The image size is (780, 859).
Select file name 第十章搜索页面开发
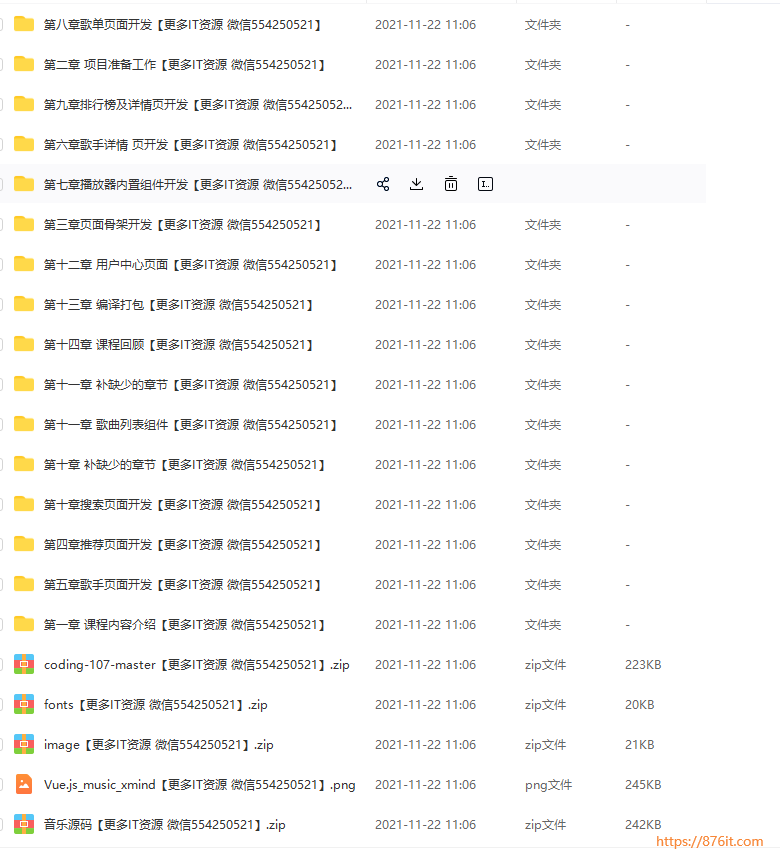(x=182, y=505)
